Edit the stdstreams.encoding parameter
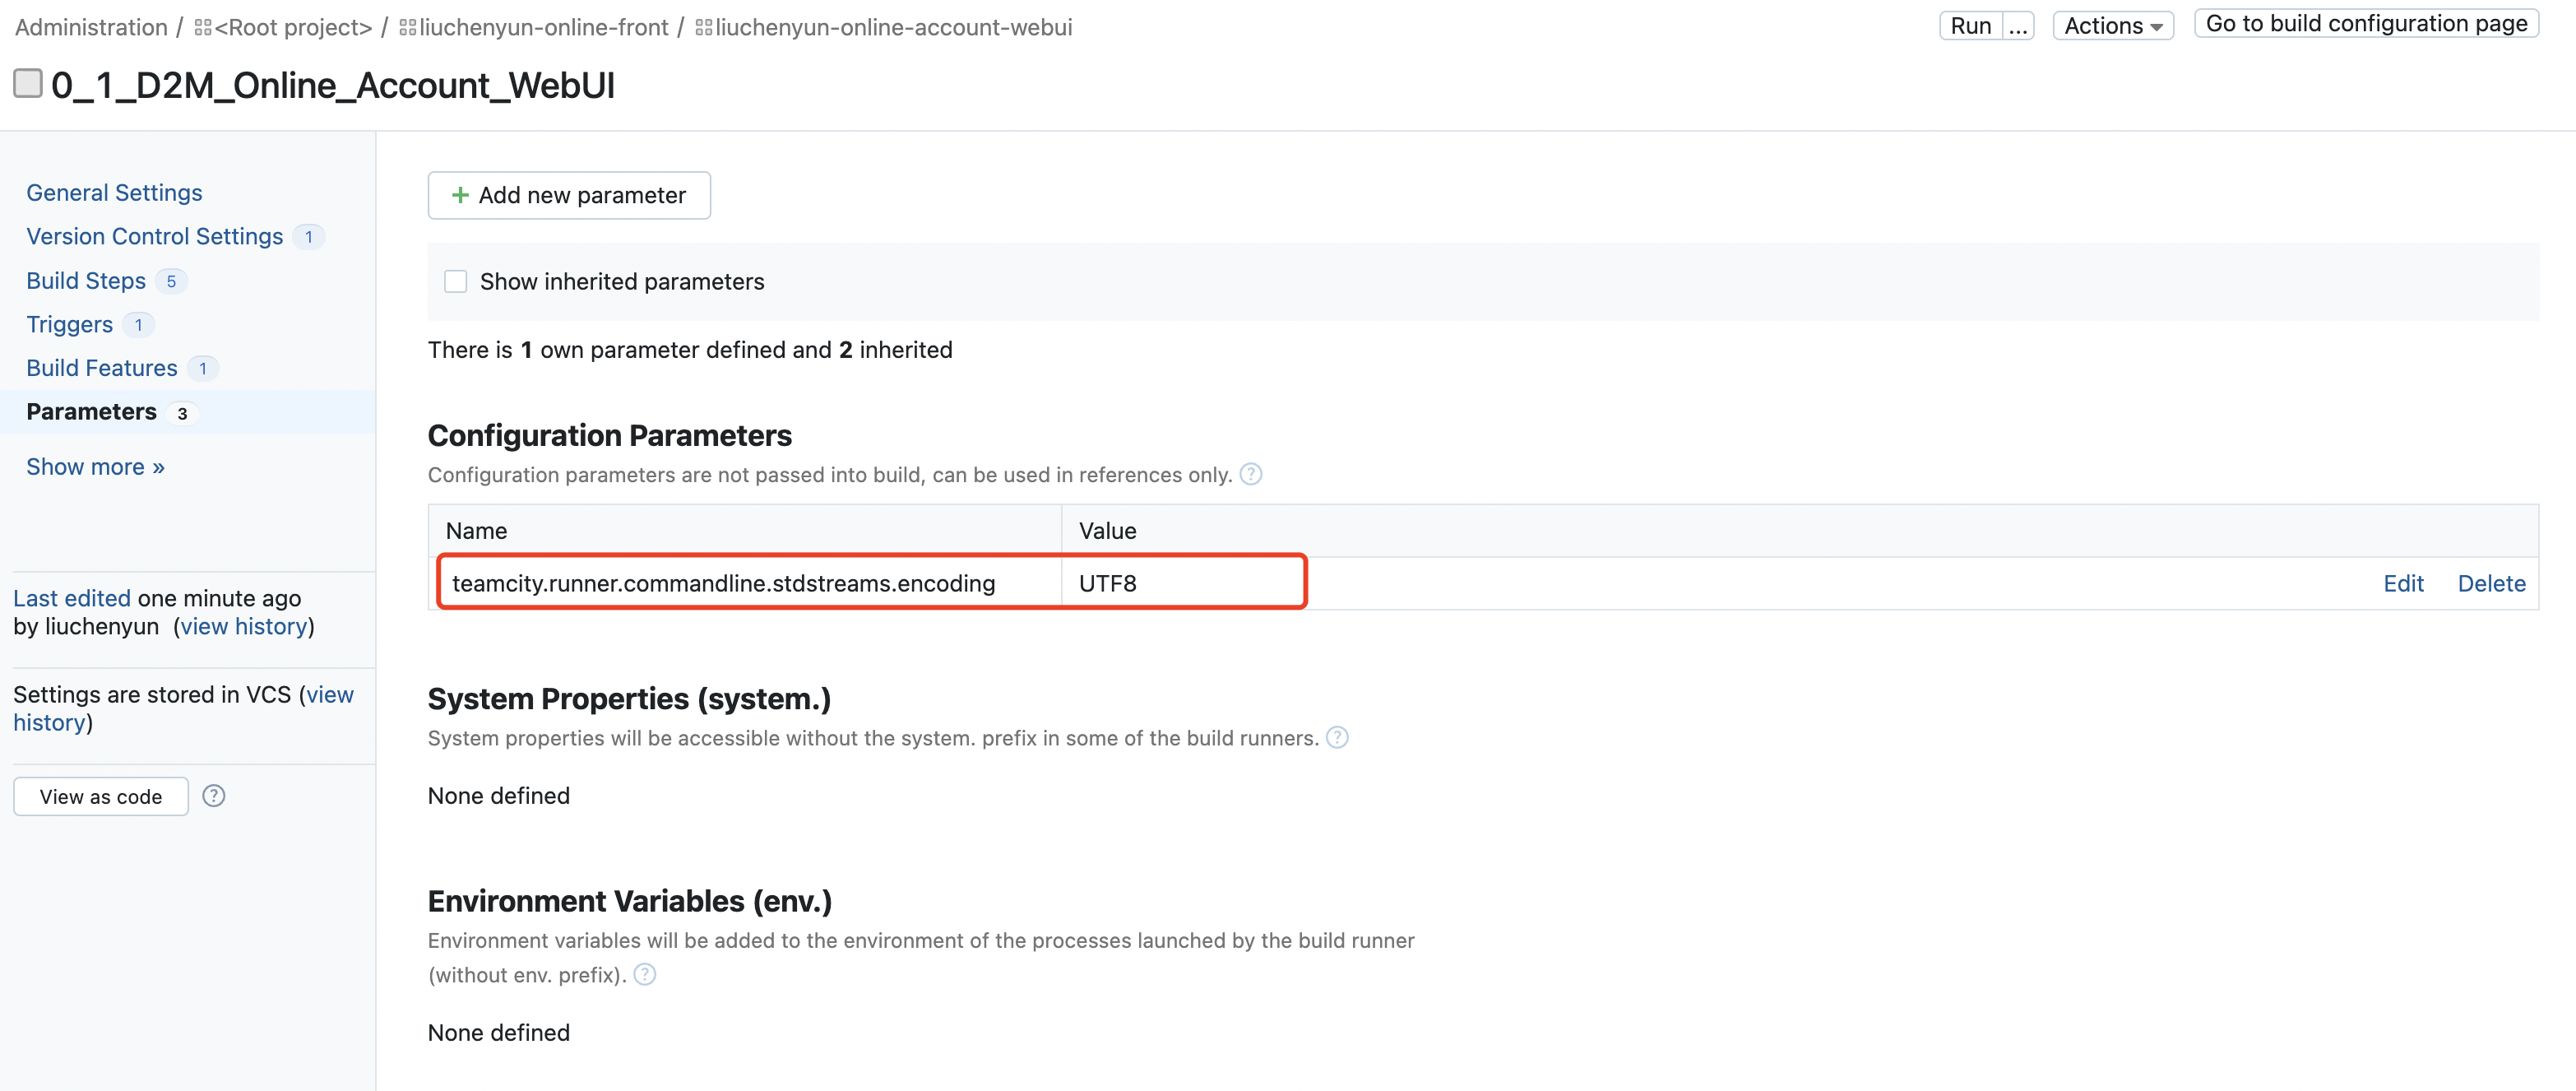The image size is (2576, 1091). [x=2402, y=584]
